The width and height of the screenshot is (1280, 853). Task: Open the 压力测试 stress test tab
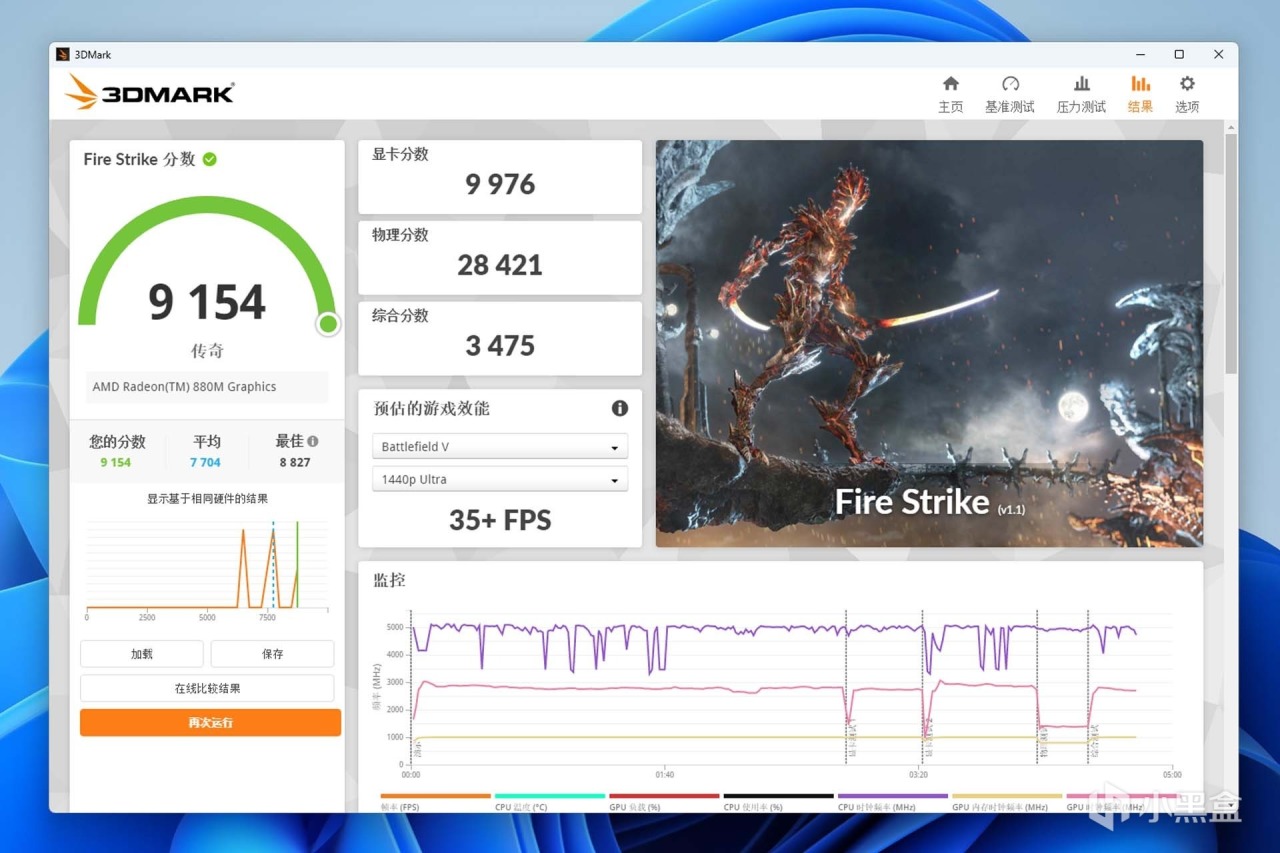point(1081,94)
